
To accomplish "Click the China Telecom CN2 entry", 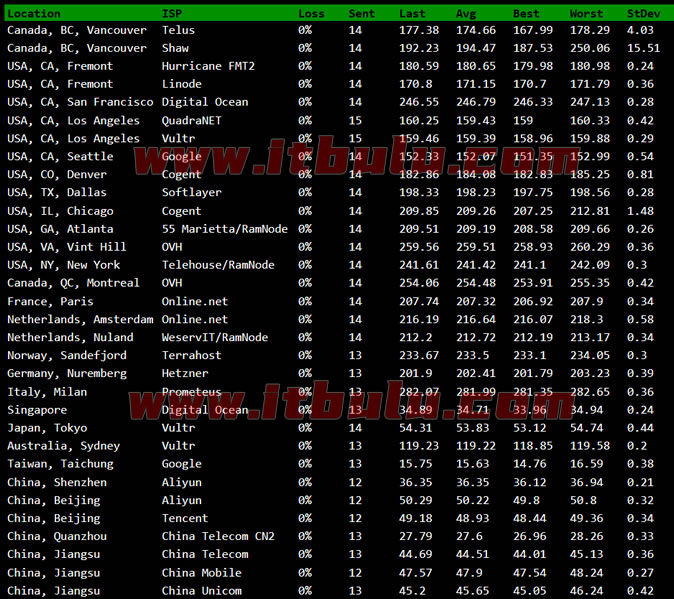I will (x=218, y=537).
